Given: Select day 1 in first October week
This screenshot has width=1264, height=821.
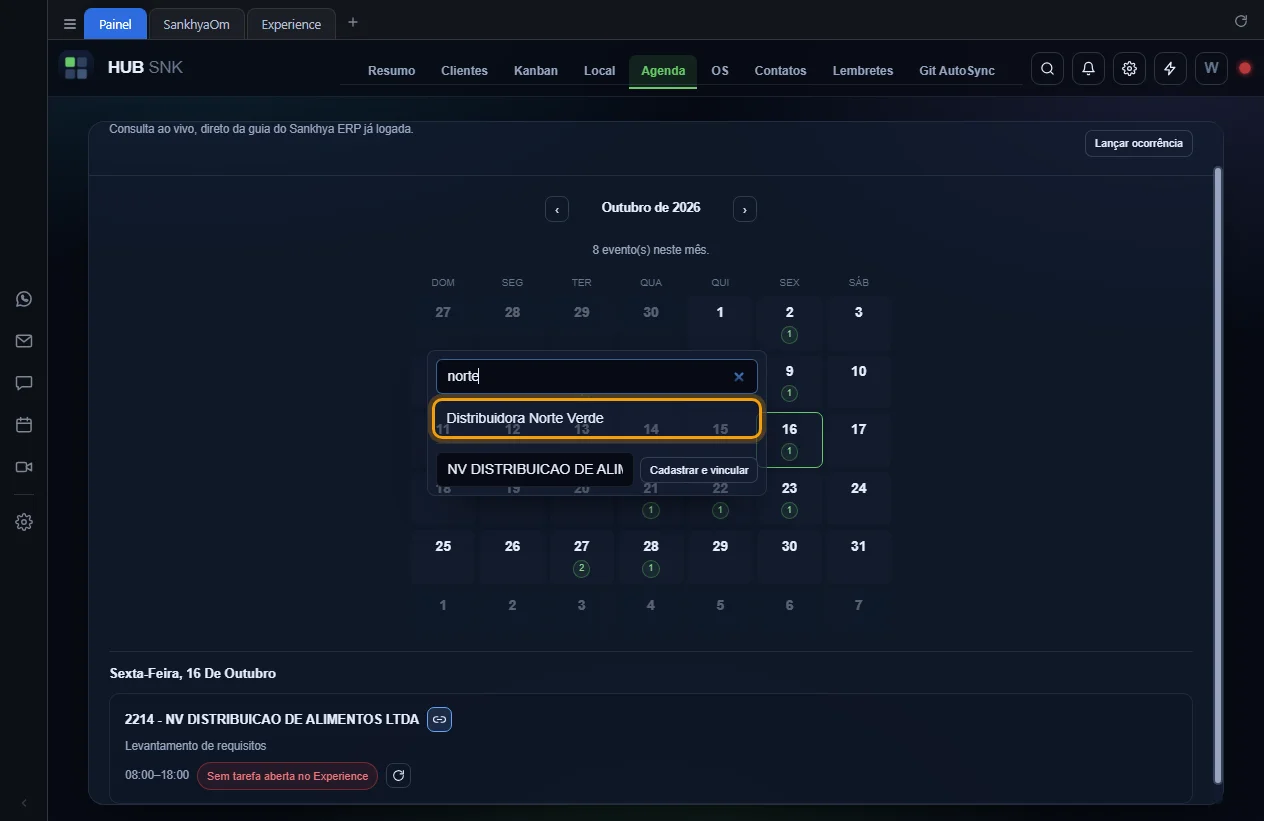Looking at the screenshot, I should pos(720,322).
